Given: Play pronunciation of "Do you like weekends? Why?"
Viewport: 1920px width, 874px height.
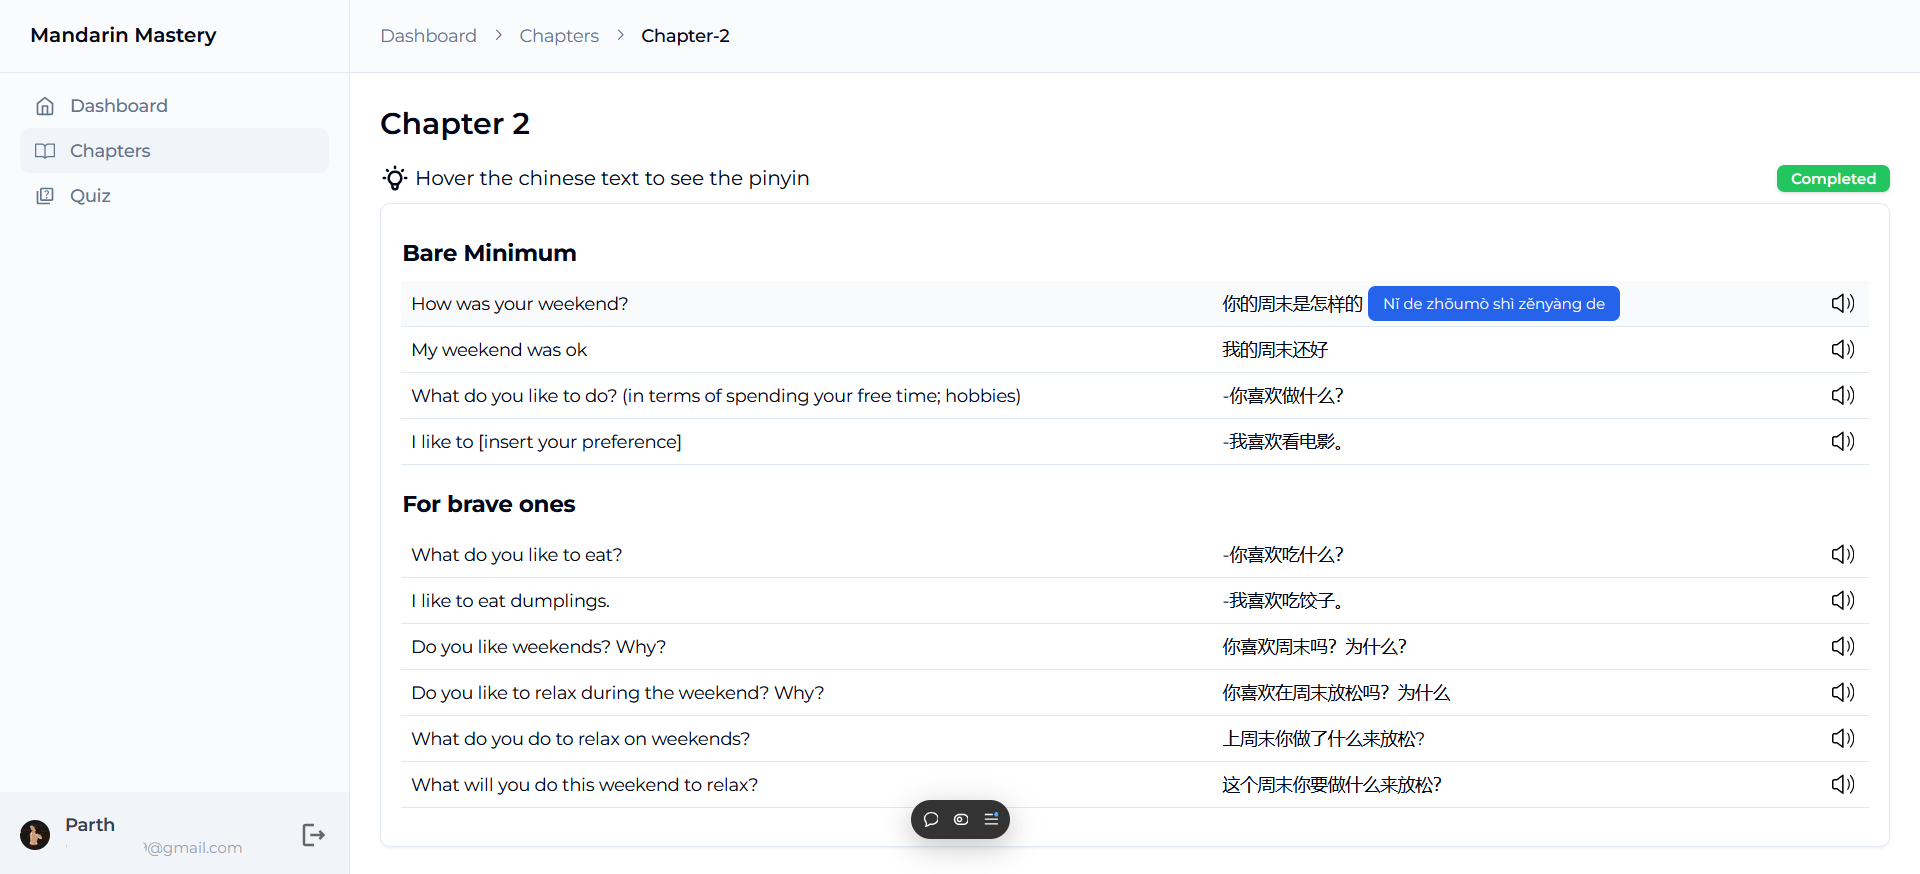Looking at the screenshot, I should click(x=1842, y=646).
